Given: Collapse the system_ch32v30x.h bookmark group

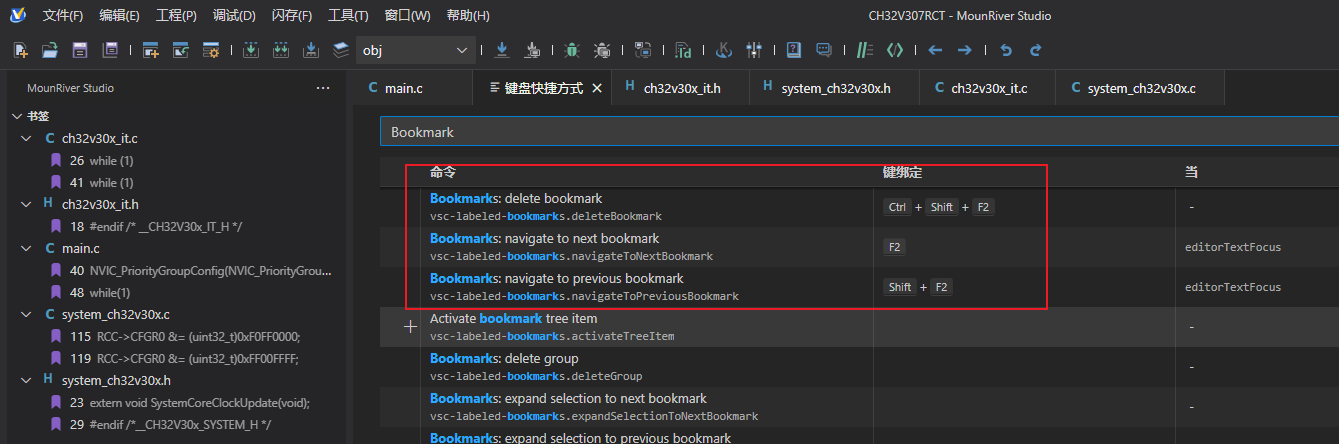Looking at the screenshot, I should click(x=27, y=380).
